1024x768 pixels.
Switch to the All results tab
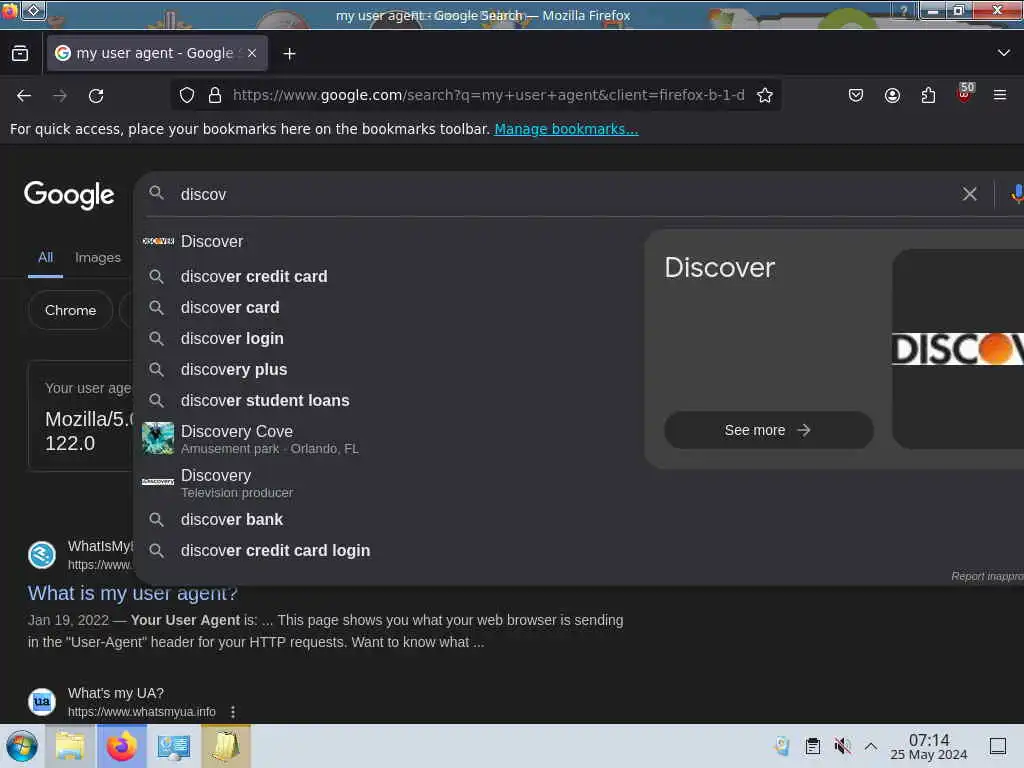(x=45, y=257)
